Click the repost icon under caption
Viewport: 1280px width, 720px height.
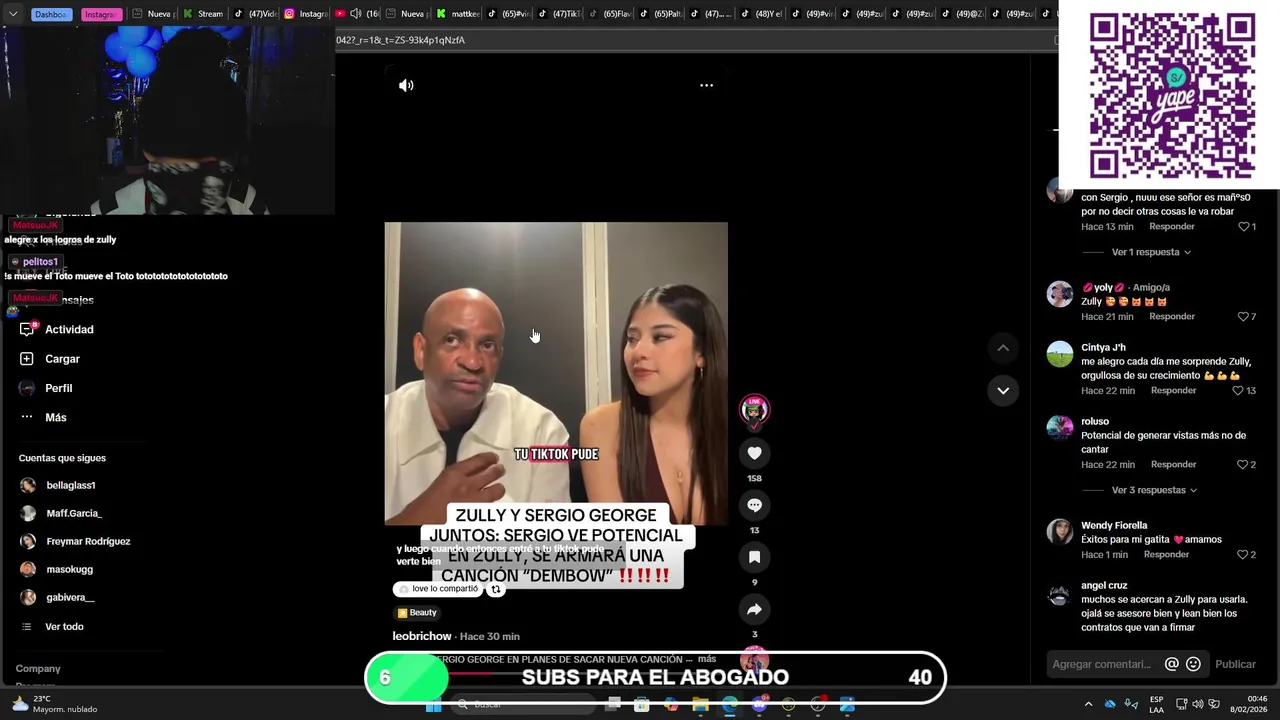(495, 590)
